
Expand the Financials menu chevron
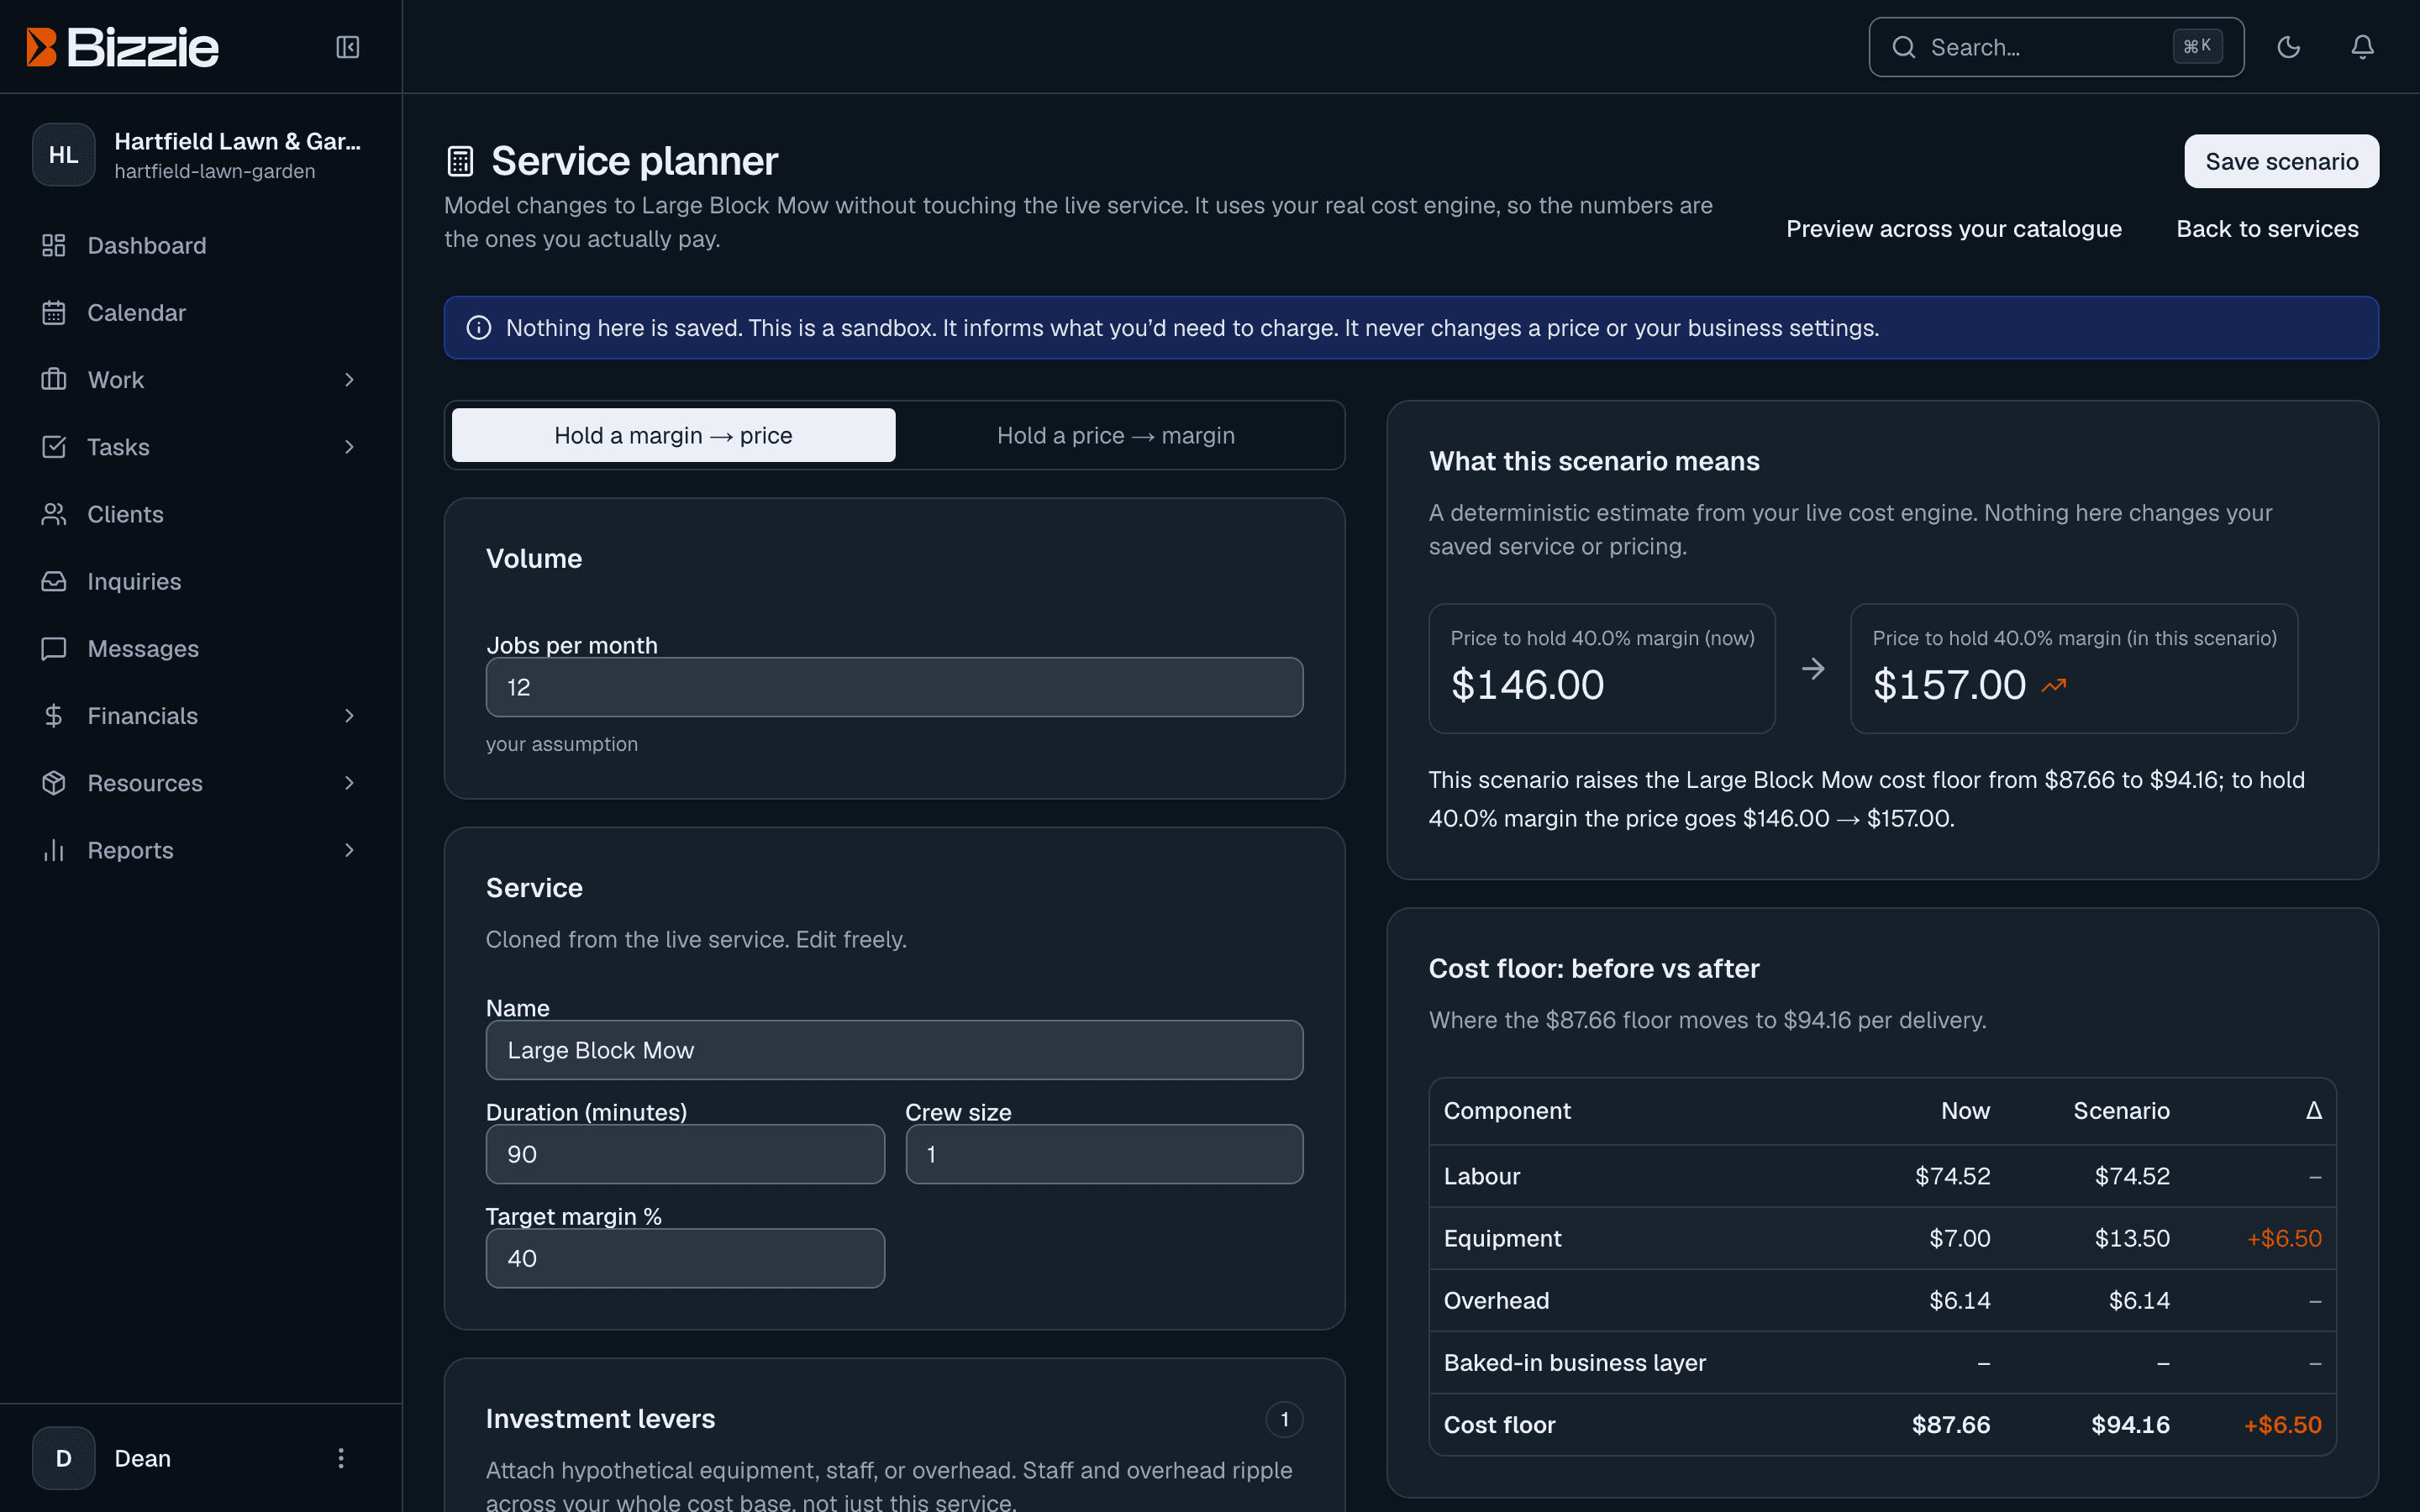coord(349,715)
